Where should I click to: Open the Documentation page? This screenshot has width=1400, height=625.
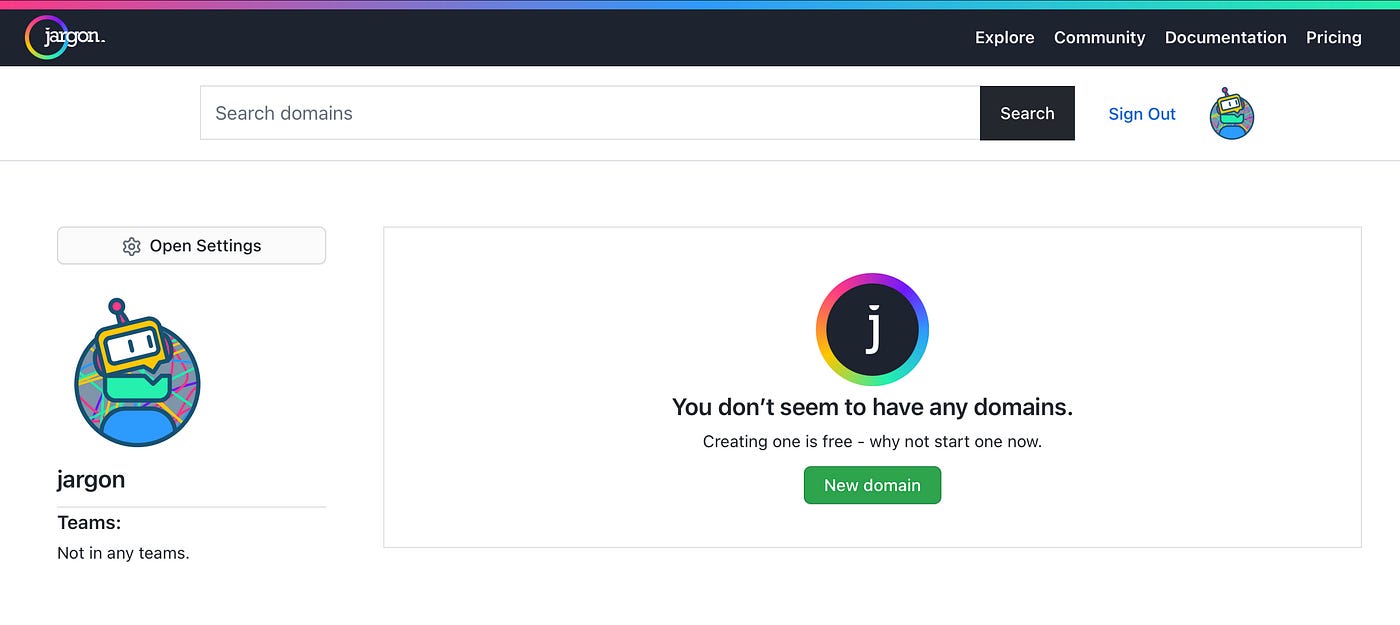1225,37
